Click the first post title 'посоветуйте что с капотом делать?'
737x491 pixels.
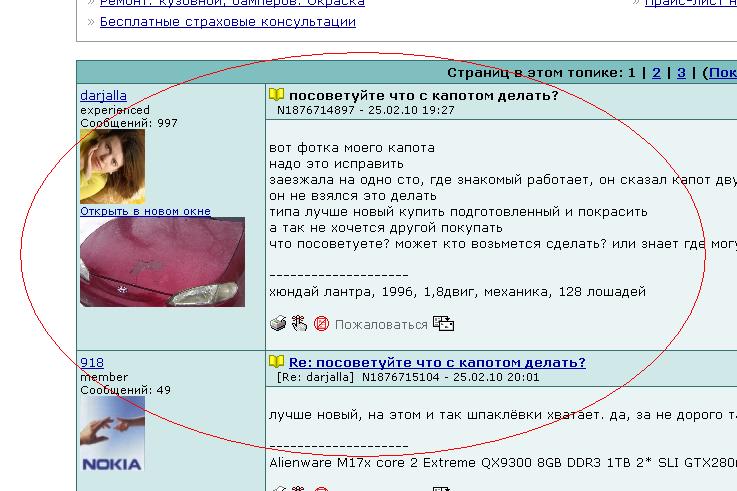coord(424,96)
